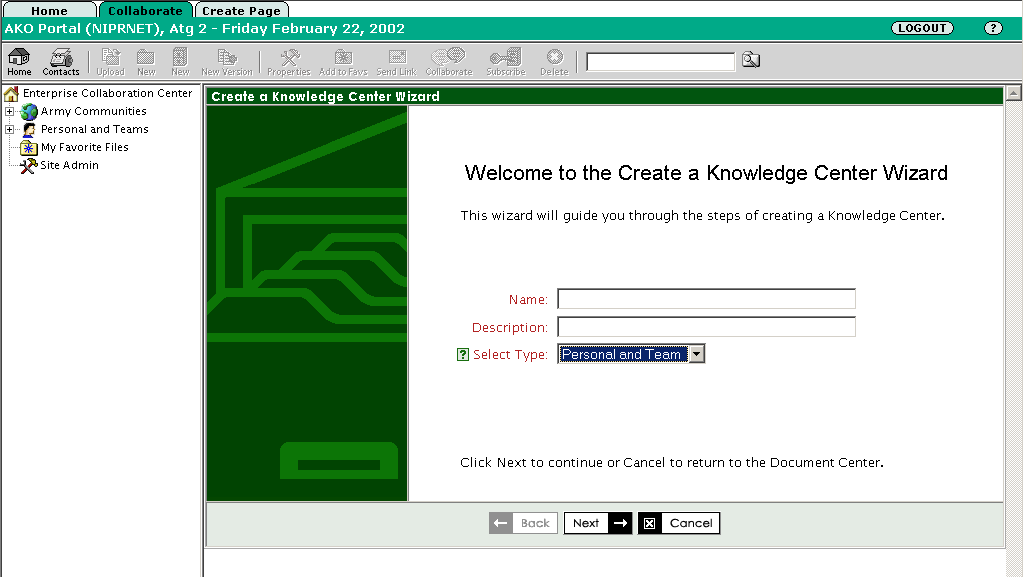Screen dimensions: 1024x577
Task: Click the Upload toolbar icon
Action: coord(110,58)
